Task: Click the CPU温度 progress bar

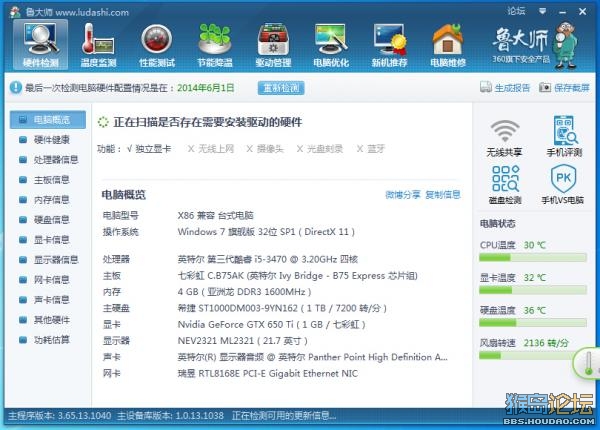Action: point(533,257)
